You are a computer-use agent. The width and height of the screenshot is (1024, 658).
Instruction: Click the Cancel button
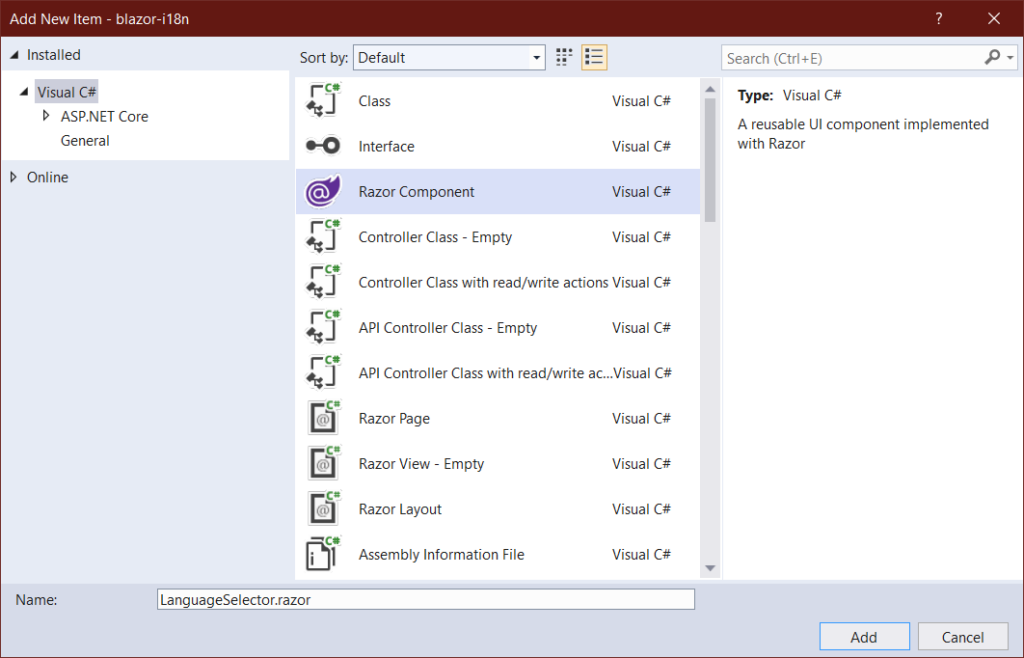[x=963, y=637]
